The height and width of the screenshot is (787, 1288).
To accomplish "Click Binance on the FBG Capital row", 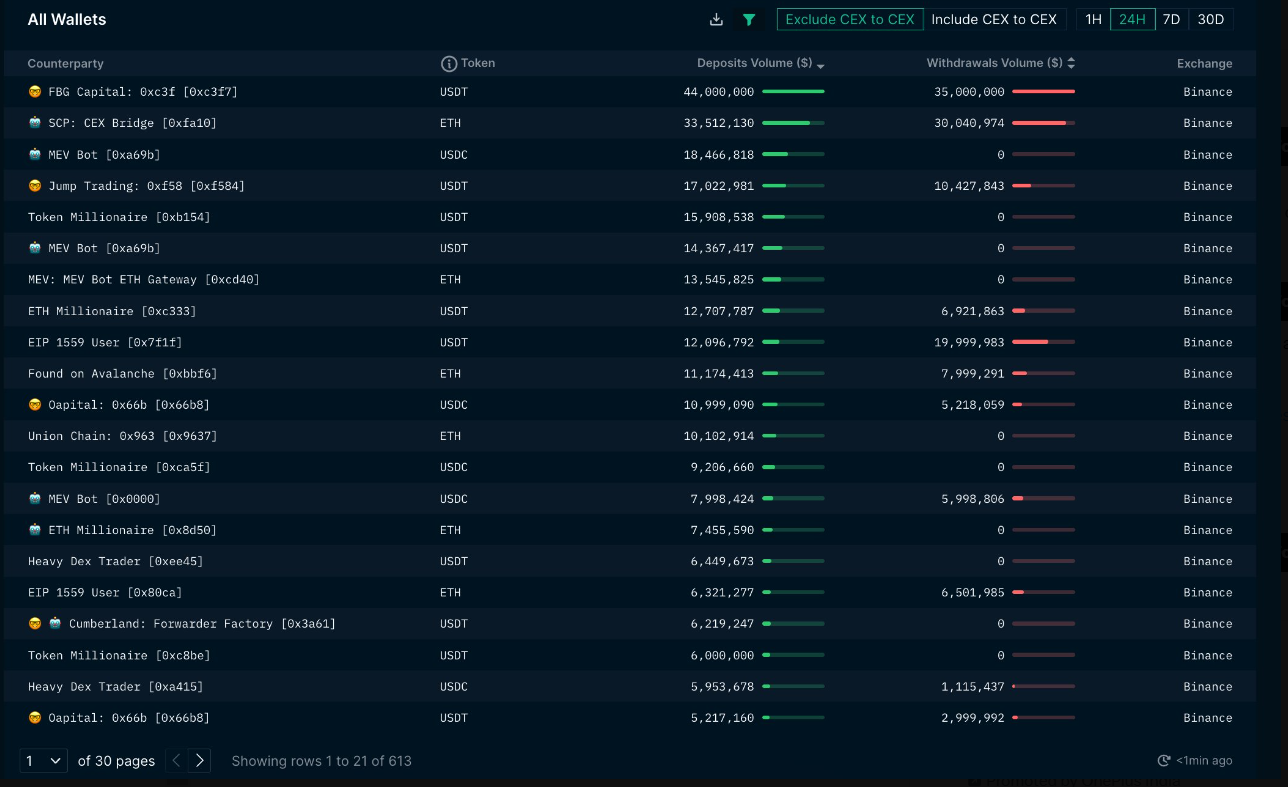I will tap(1208, 92).
